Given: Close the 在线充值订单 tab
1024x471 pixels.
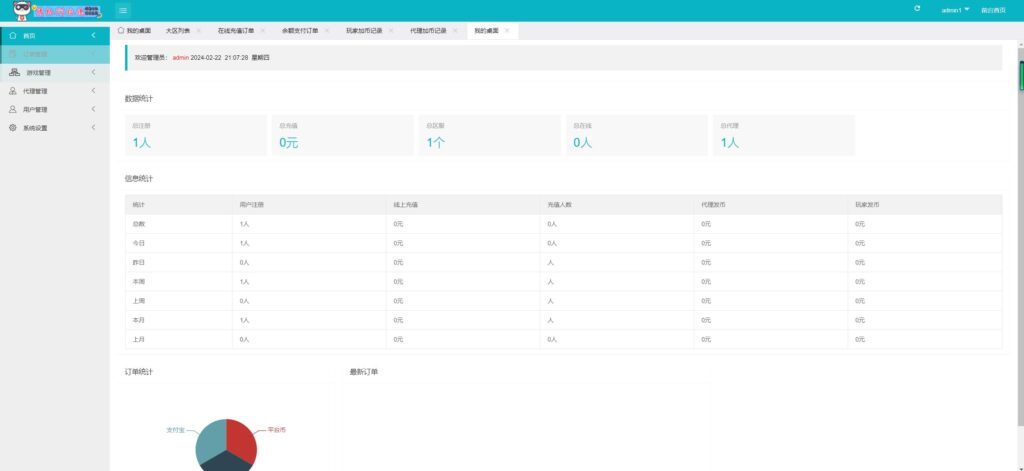Looking at the screenshot, I should (263, 31).
